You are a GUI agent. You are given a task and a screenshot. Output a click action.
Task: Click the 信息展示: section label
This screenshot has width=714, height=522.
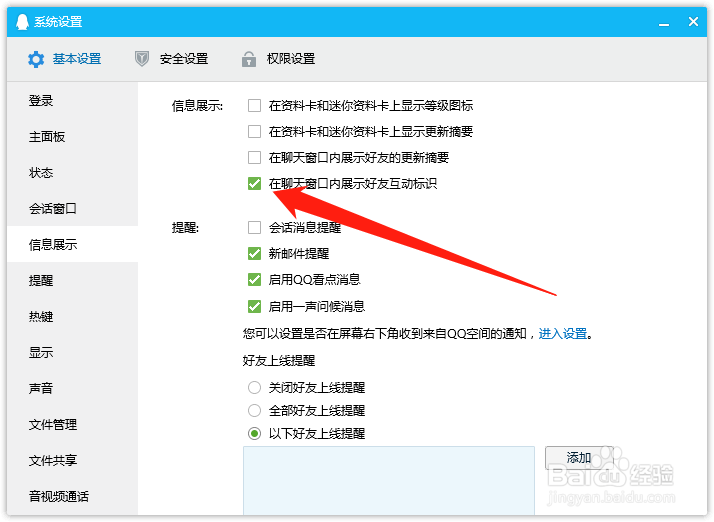click(197, 106)
